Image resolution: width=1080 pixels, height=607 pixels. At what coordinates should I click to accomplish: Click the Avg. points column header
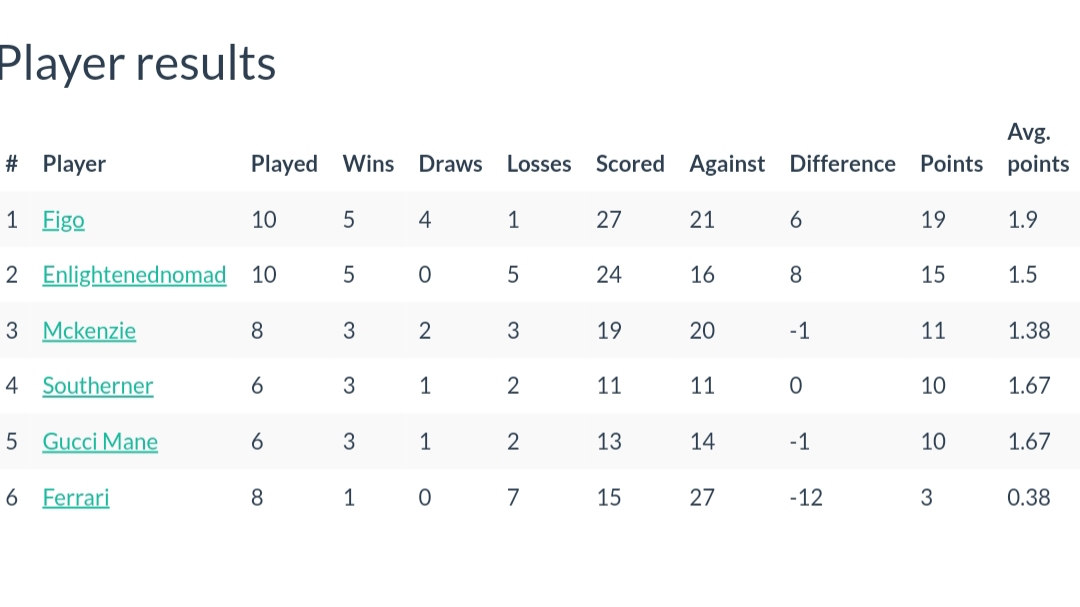(x=1038, y=147)
